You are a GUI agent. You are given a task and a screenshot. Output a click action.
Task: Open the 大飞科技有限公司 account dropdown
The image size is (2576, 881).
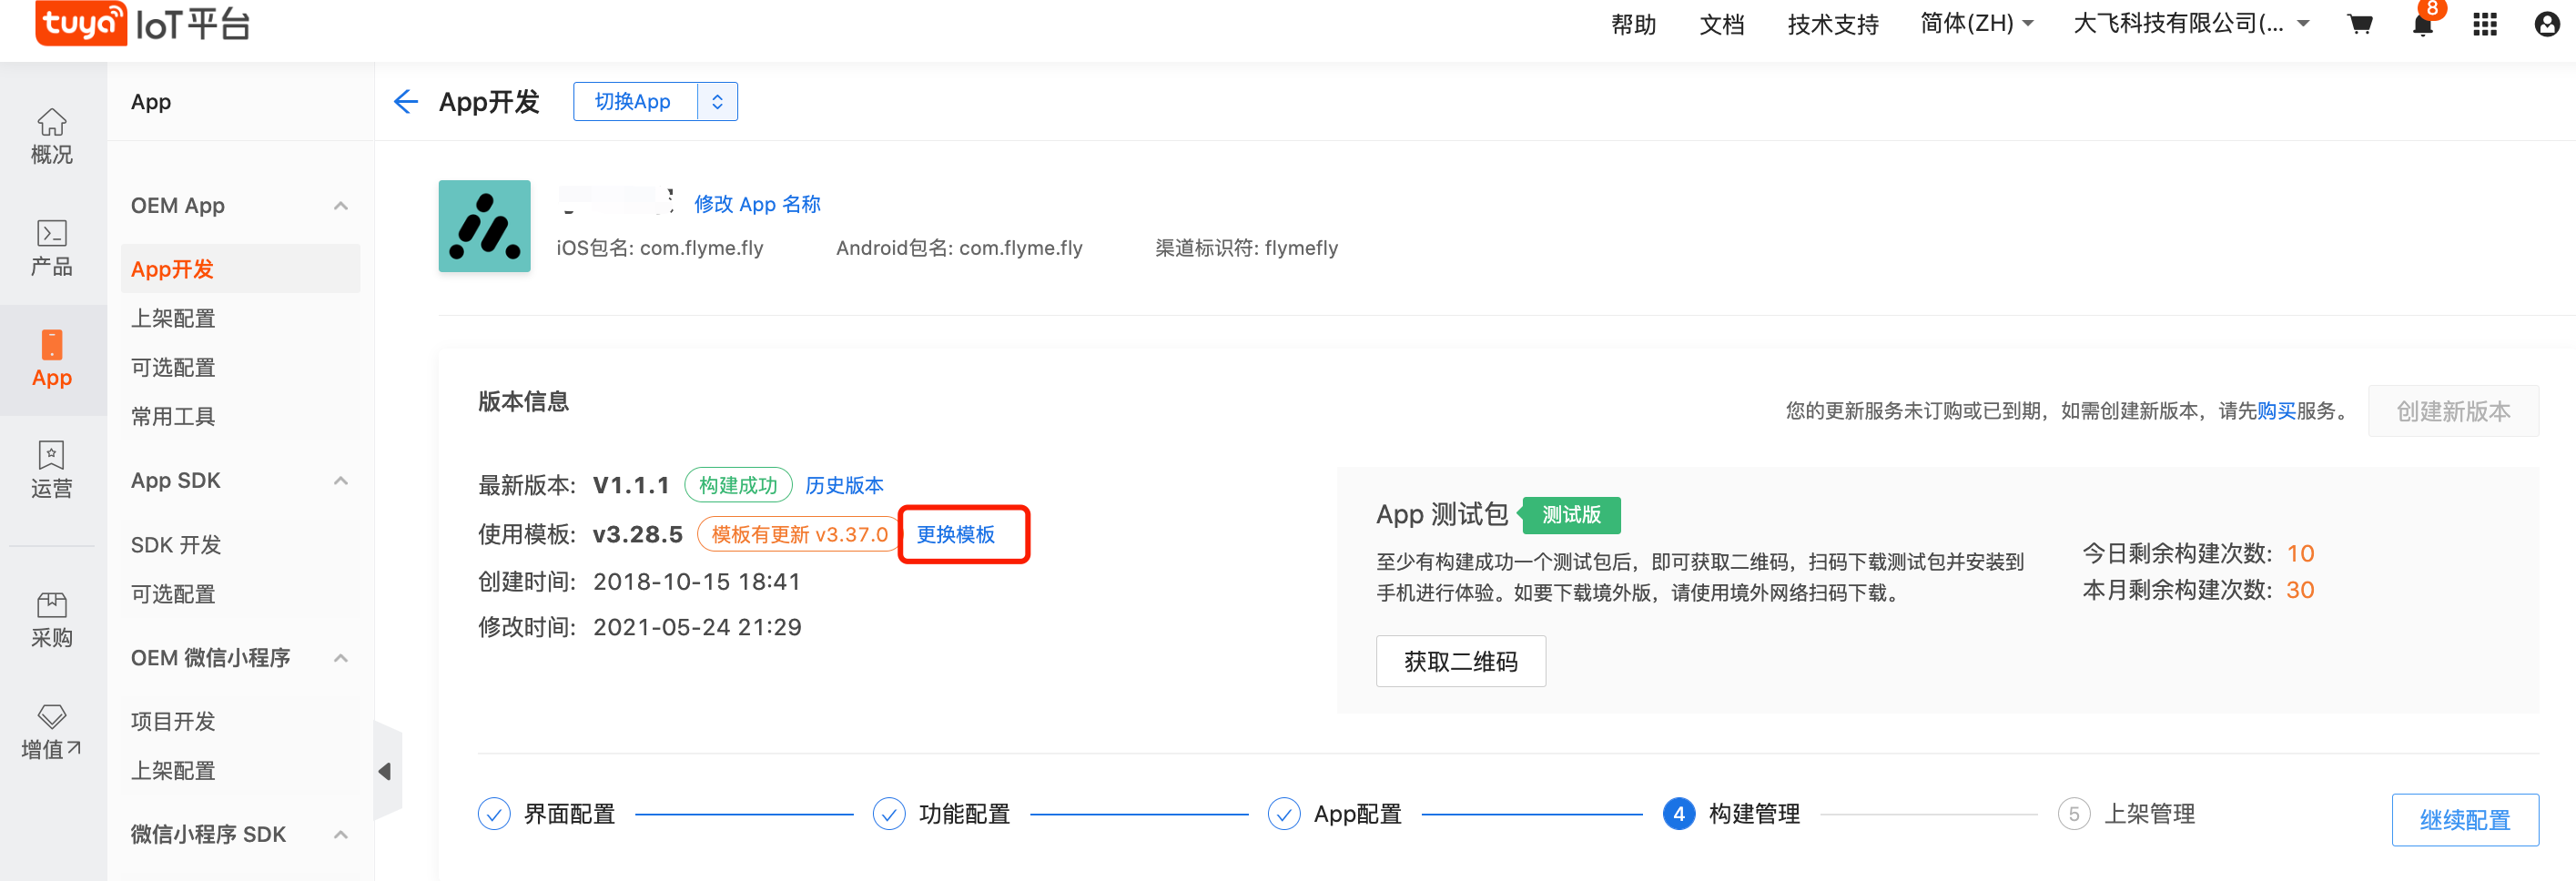[2190, 23]
